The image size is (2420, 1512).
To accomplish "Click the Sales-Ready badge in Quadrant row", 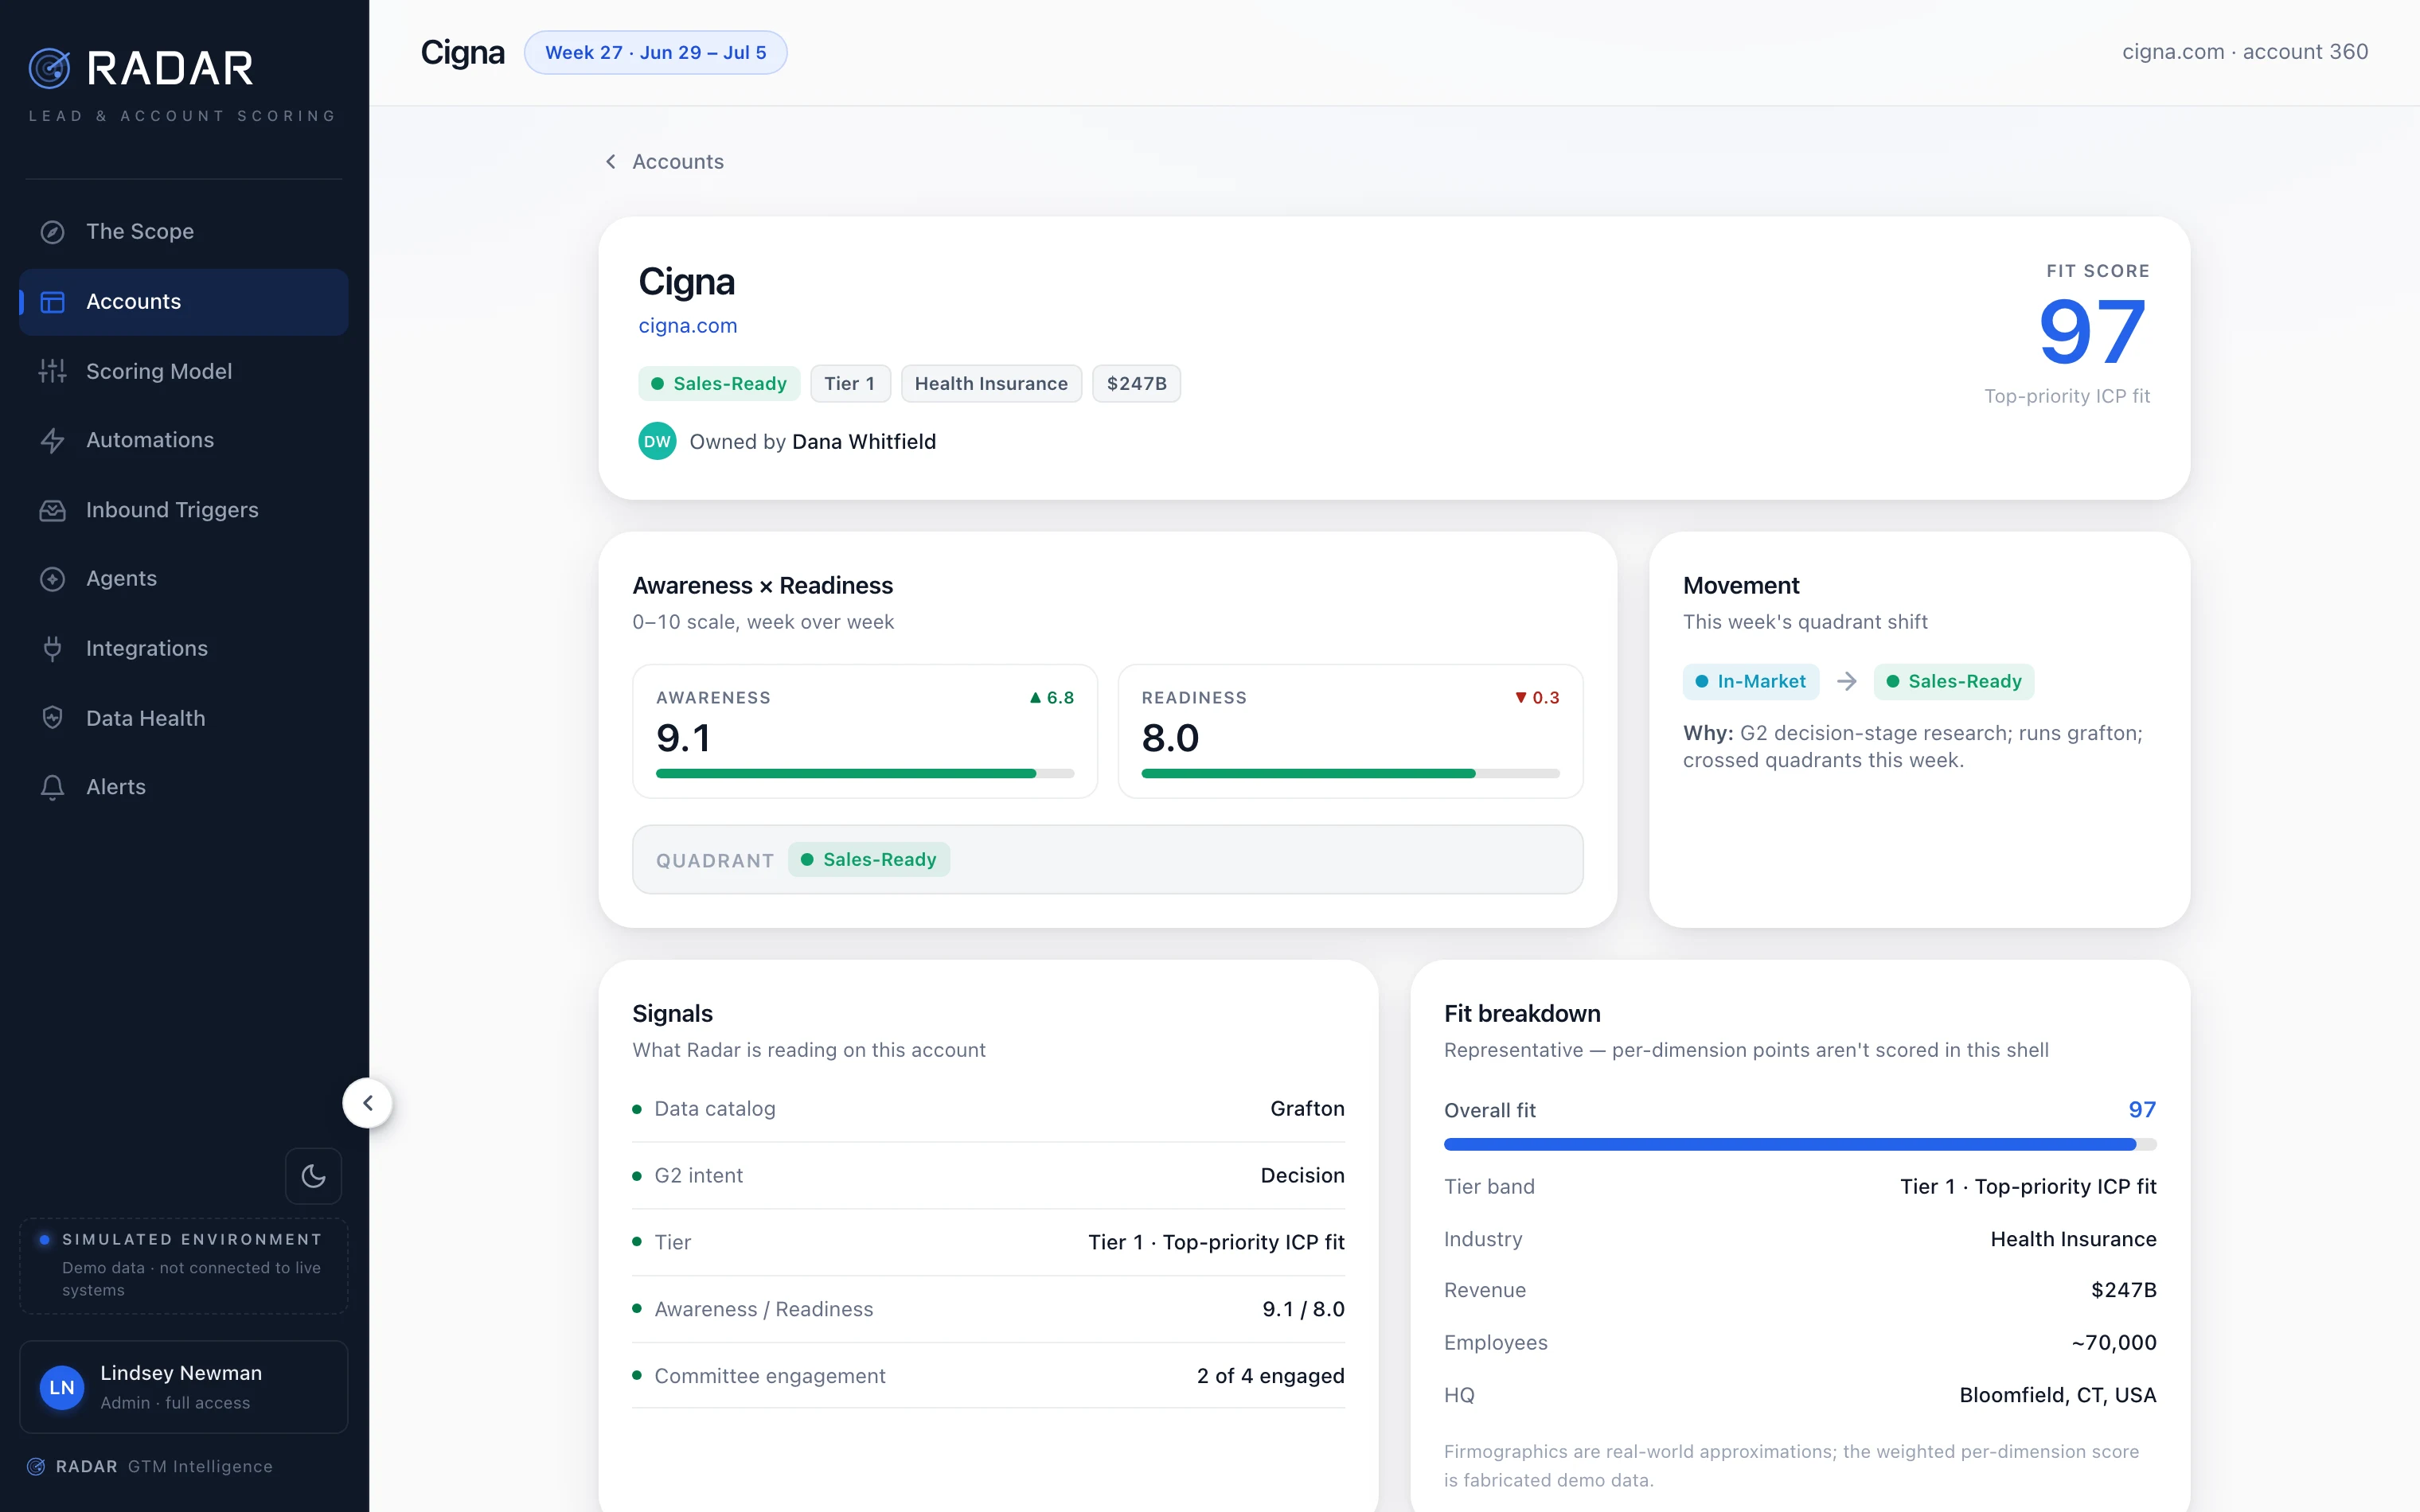I will click(869, 860).
